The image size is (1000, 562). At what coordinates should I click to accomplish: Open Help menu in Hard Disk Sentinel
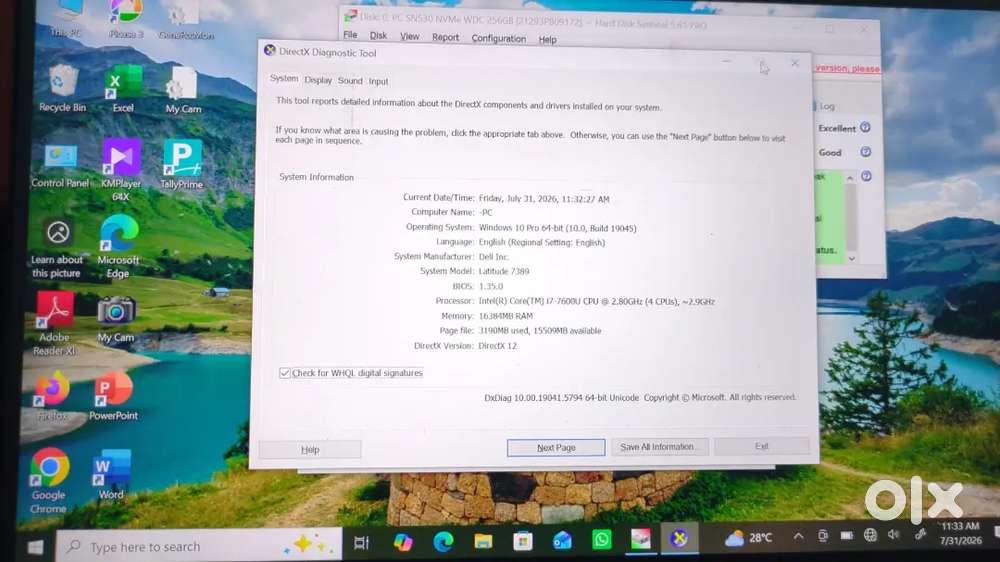[547, 40]
